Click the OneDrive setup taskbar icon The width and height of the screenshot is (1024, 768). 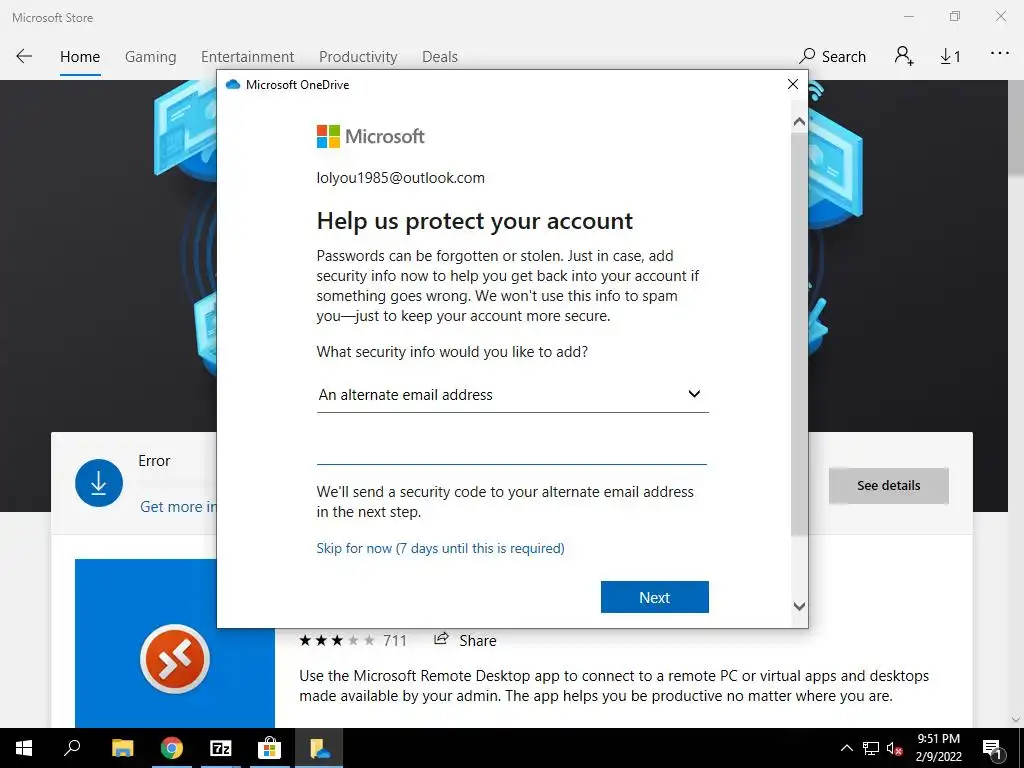pyautogui.click(x=319, y=748)
